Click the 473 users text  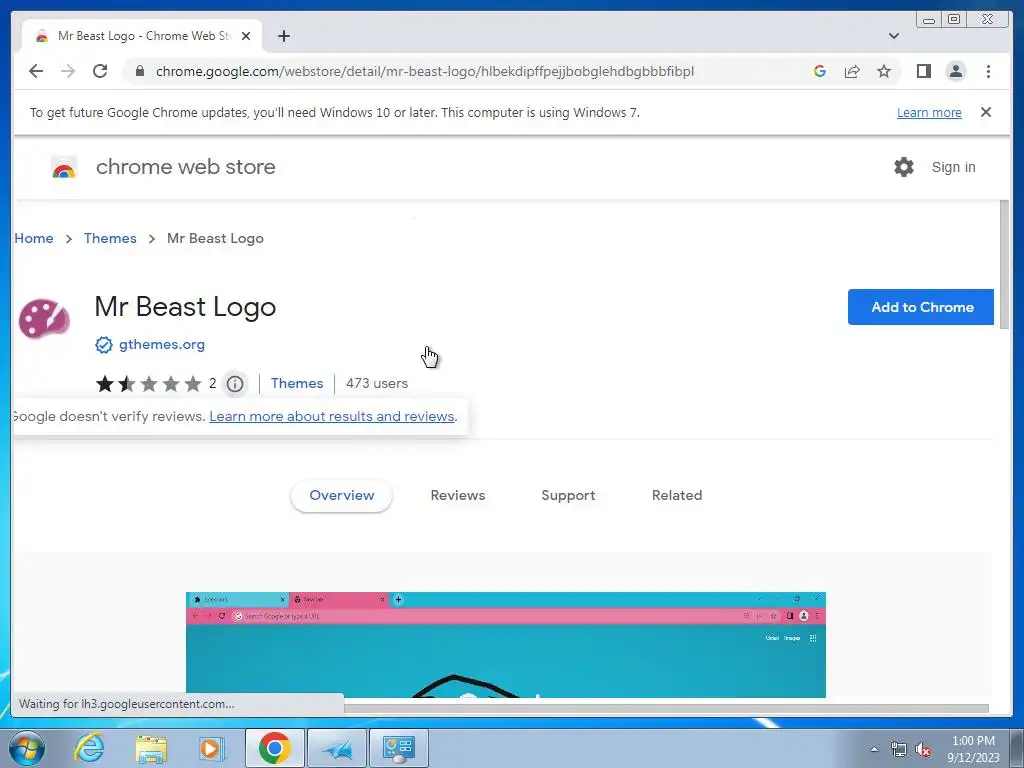377,383
